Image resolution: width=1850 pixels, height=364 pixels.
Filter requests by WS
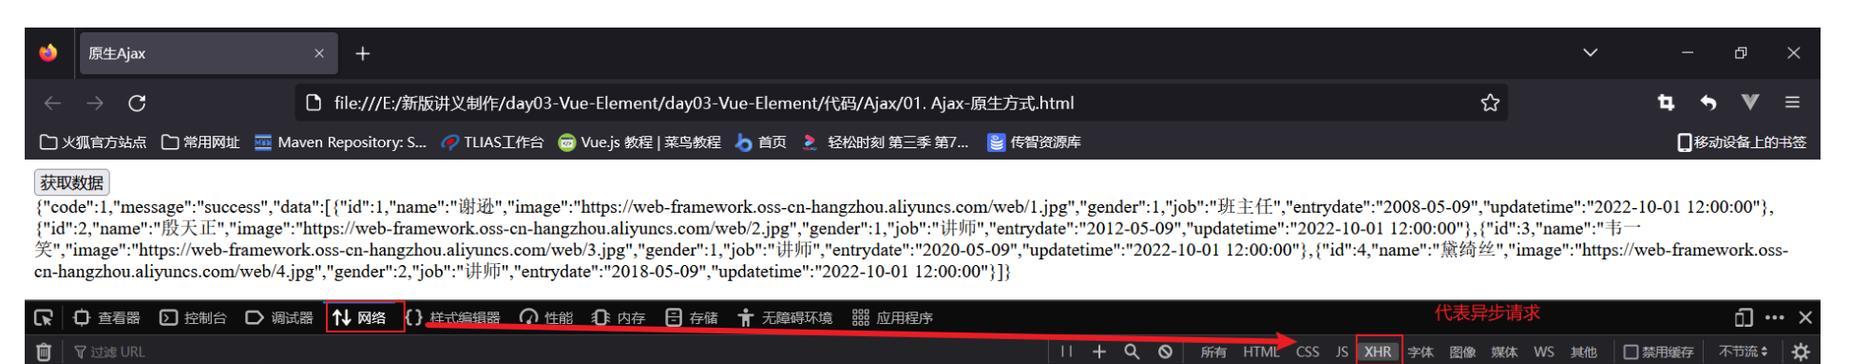click(x=1544, y=352)
